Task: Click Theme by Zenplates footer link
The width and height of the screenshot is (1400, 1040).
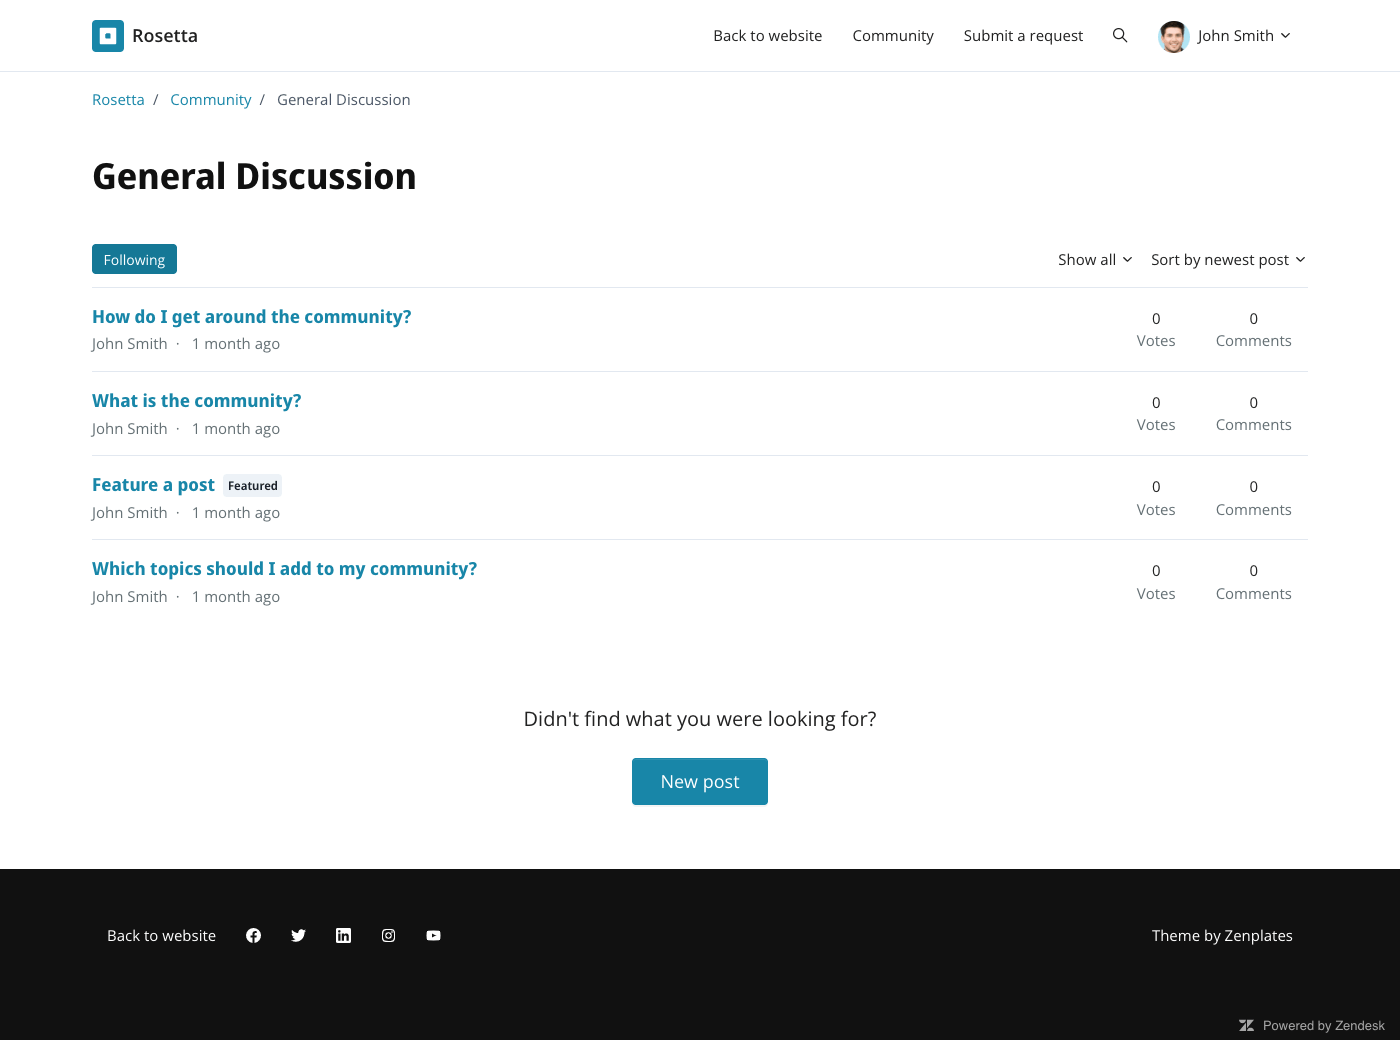Action: 1221,936
